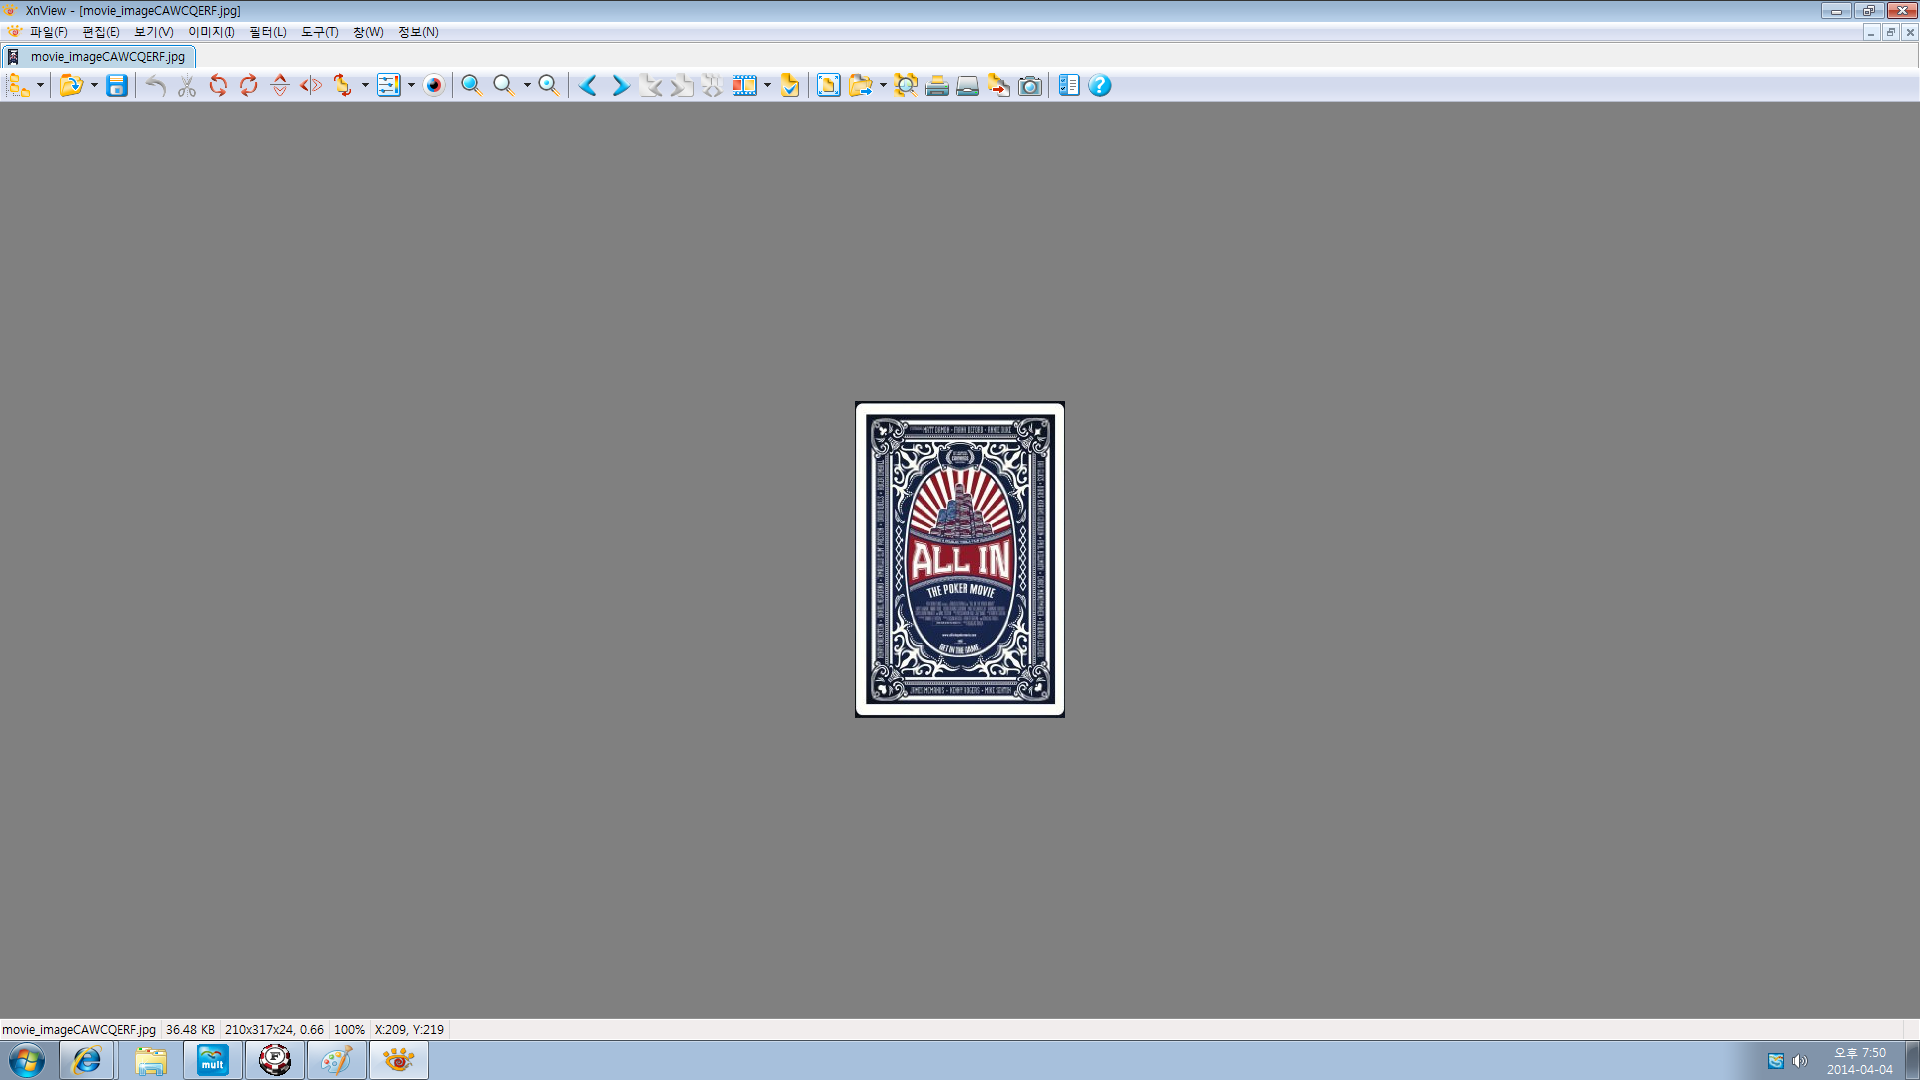
Task: Open the XnView browser icon in toolbar
Action: (x=19, y=86)
